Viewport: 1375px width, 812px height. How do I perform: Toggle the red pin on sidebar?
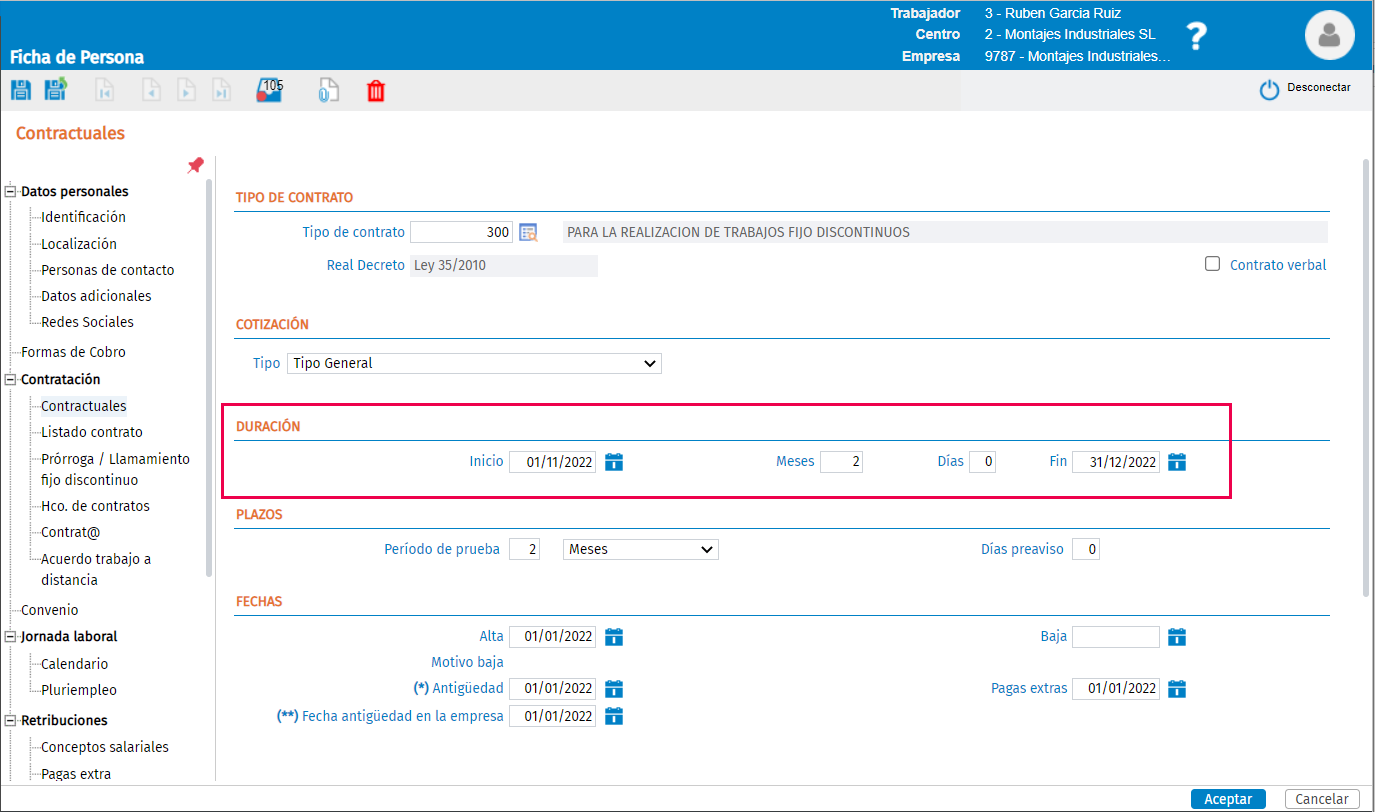tap(196, 165)
